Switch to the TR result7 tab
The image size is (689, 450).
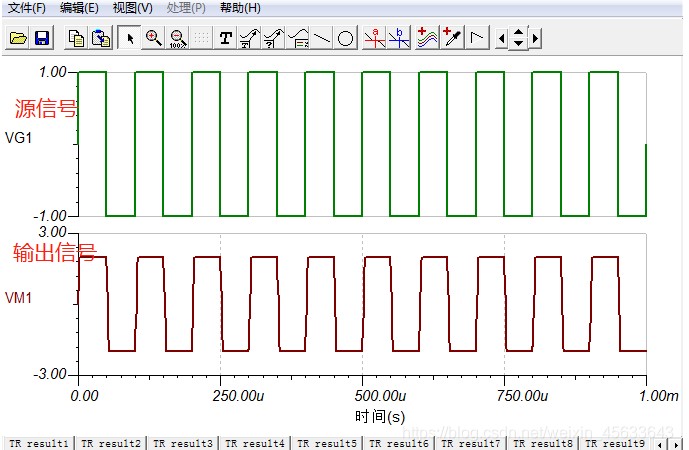[470, 442]
